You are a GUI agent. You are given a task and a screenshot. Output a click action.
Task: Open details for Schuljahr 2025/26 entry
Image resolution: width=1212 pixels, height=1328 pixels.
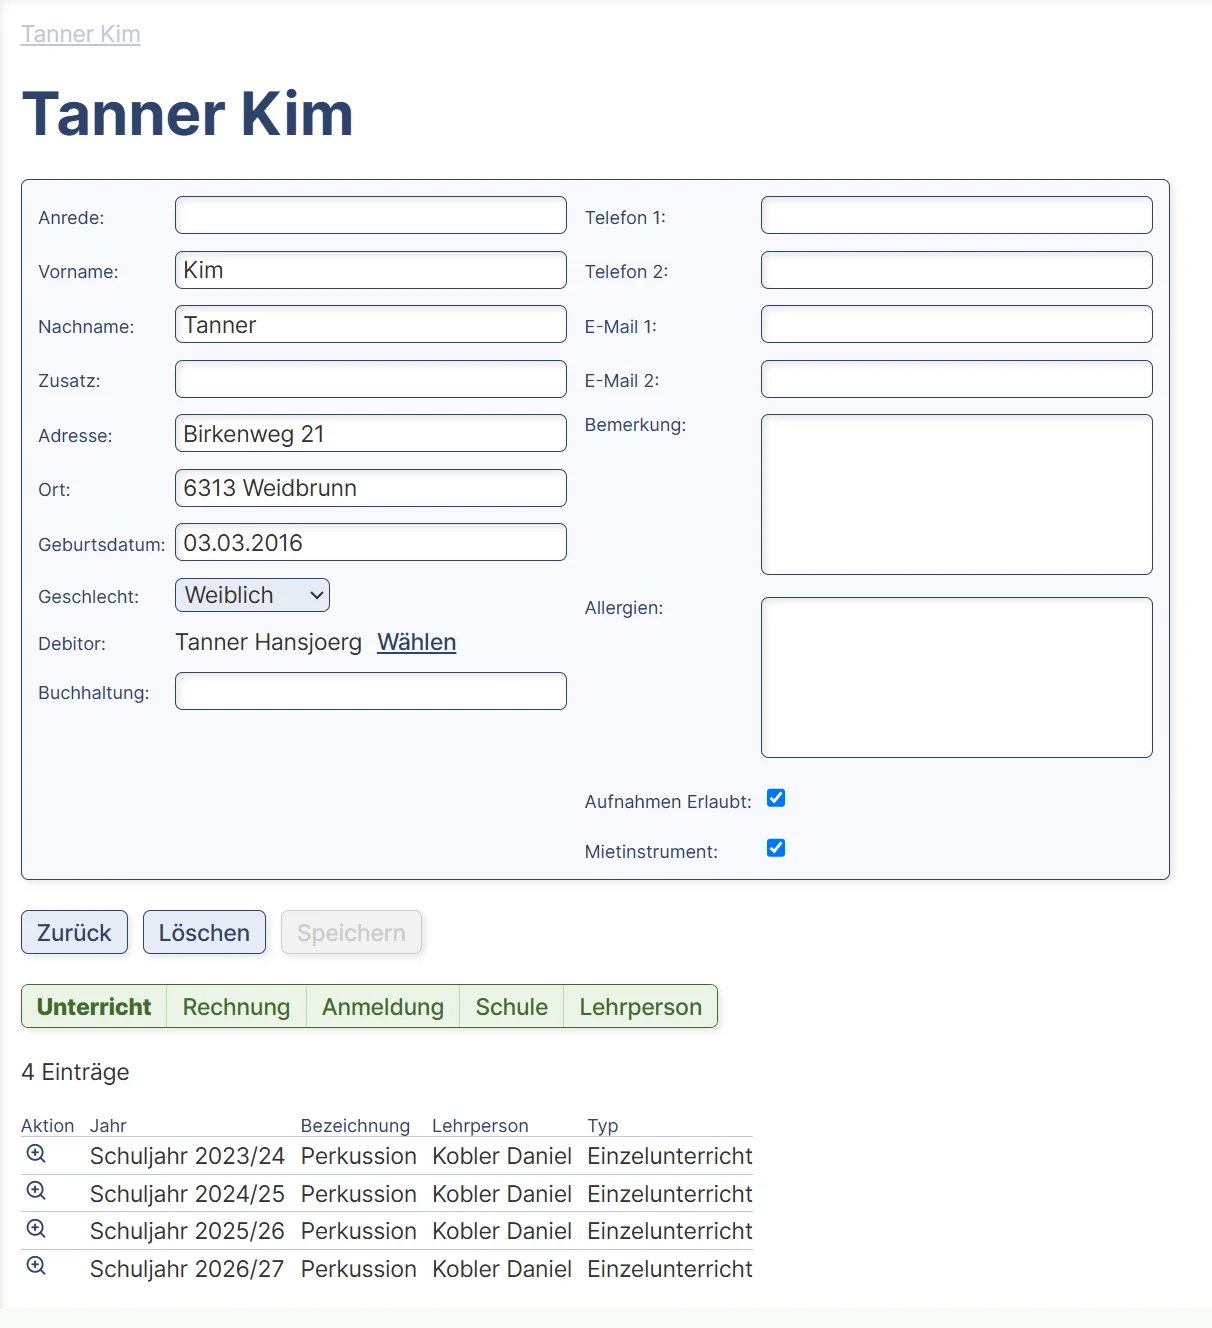tap(36, 1229)
